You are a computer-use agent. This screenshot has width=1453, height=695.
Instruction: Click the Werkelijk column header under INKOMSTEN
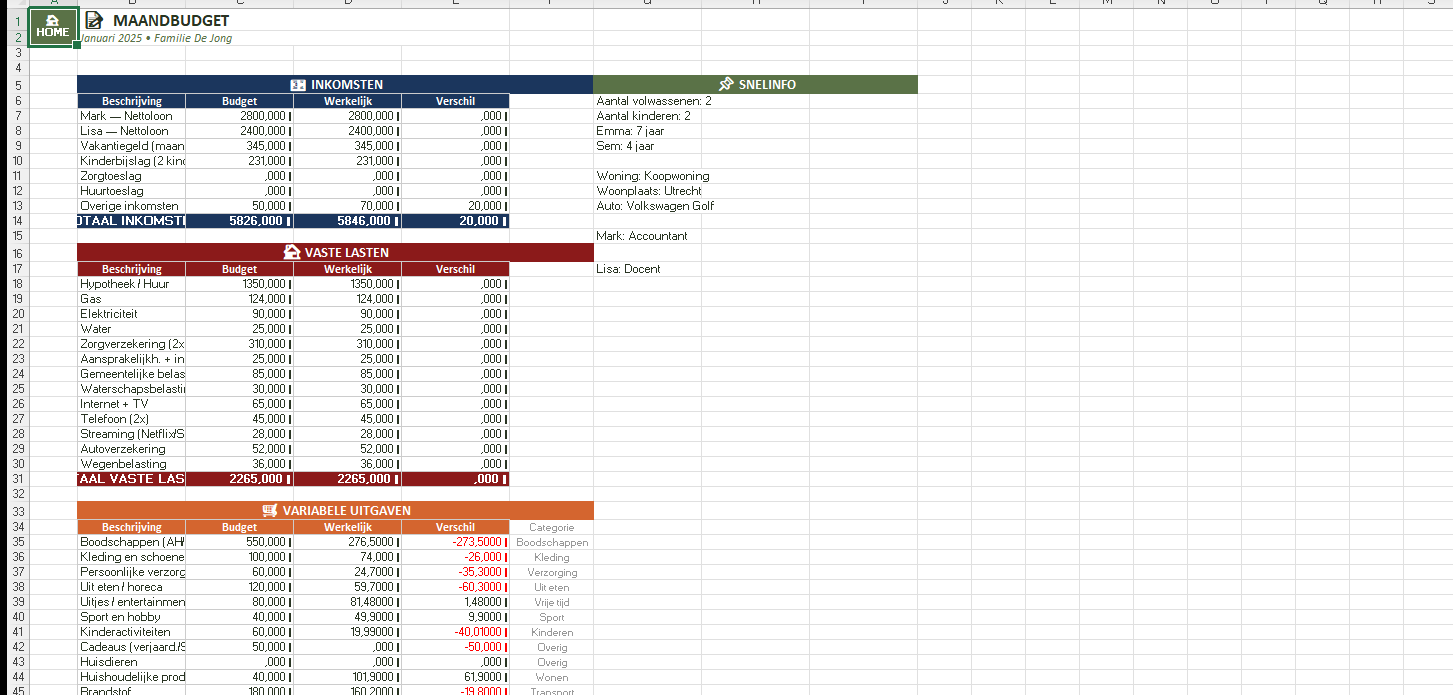tap(347, 101)
